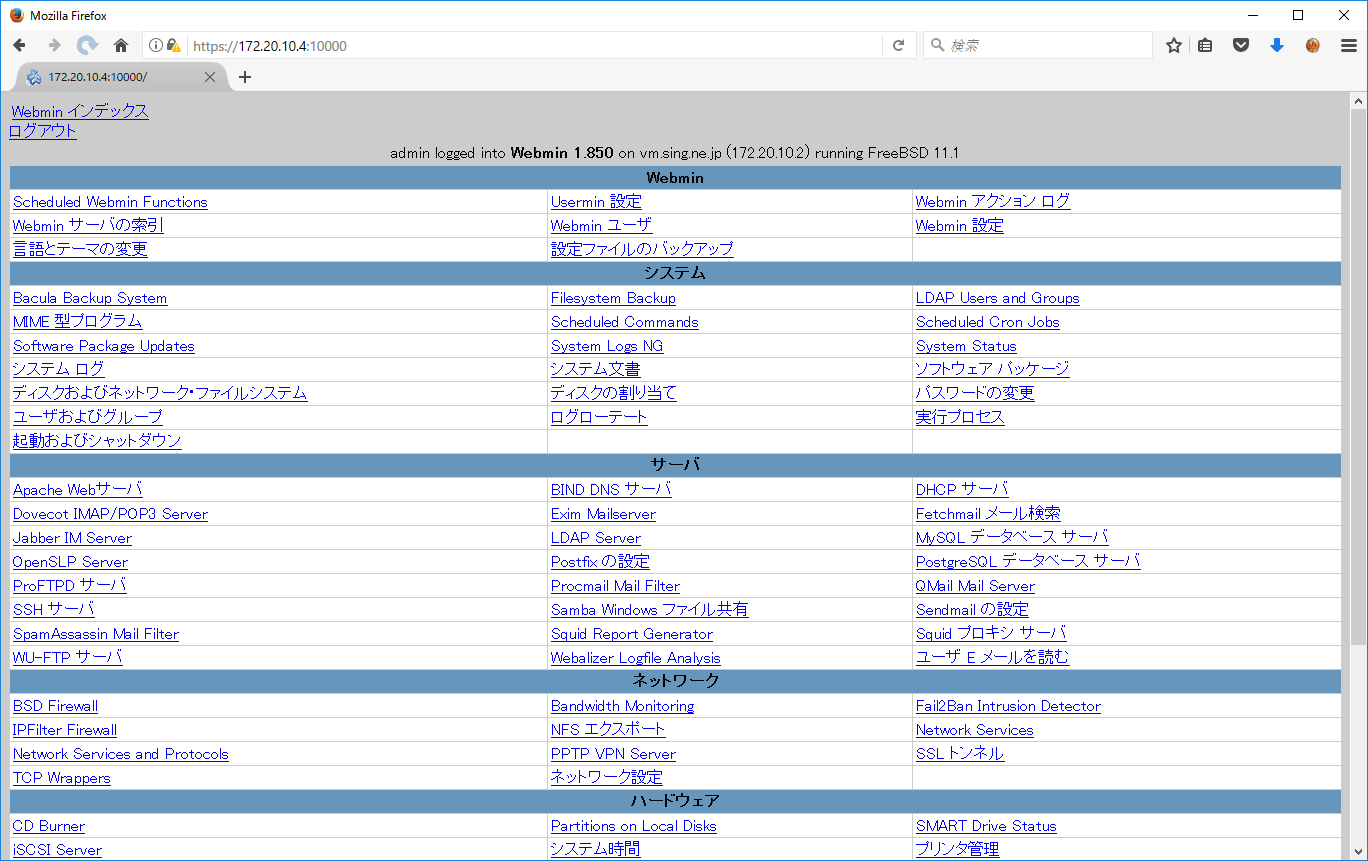Open a new tab with plus button
Image resolution: width=1368 pixels, height=861 pixels.
(245, 77)
